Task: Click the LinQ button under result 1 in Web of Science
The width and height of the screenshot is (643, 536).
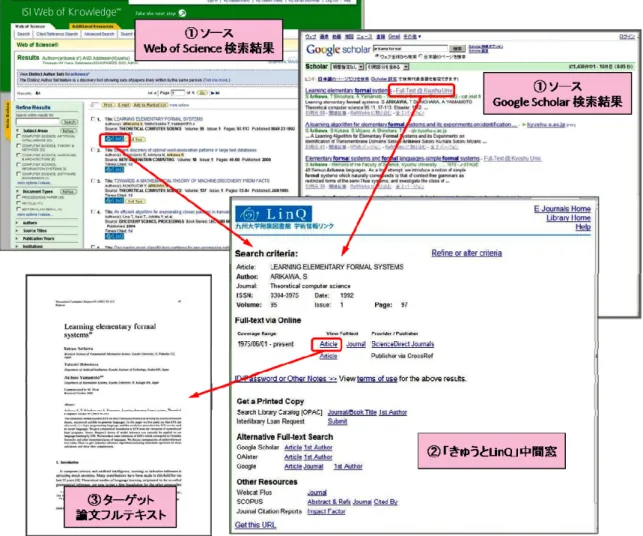Action: coord(114,139)
